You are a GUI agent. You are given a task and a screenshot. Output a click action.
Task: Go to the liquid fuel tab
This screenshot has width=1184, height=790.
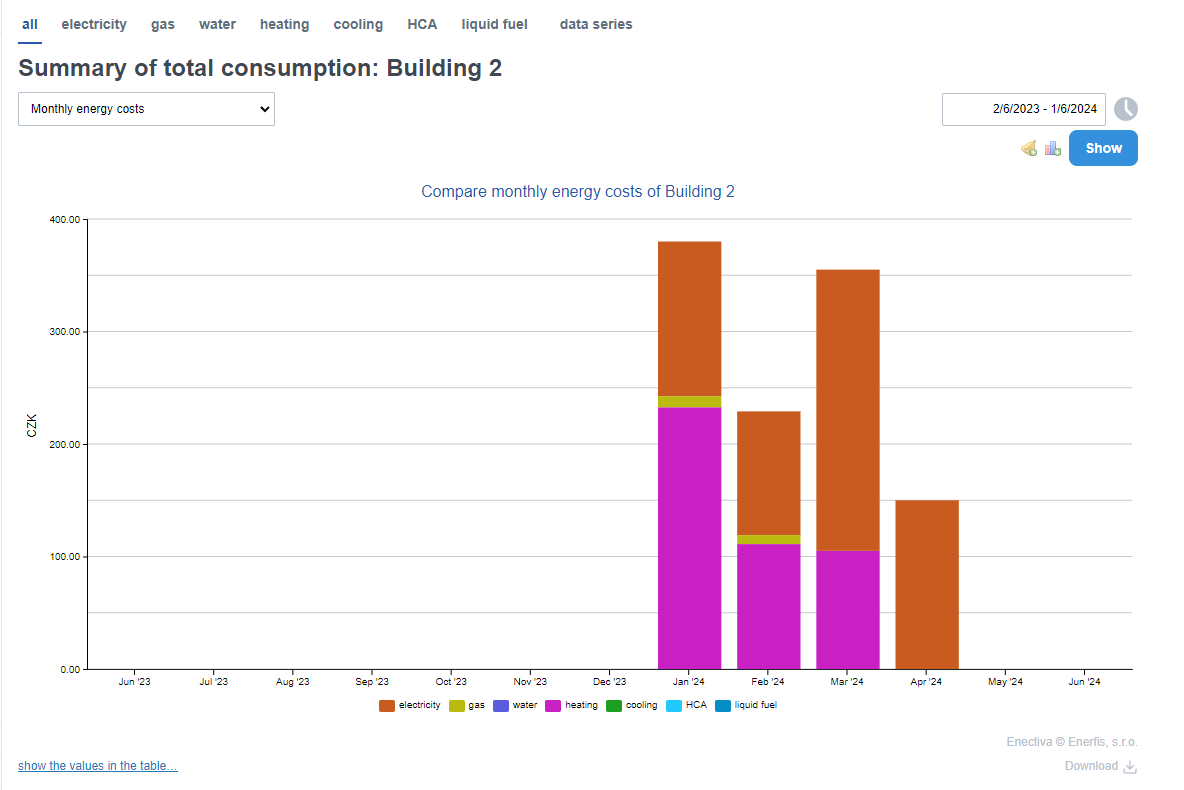(x=494, y=24)
